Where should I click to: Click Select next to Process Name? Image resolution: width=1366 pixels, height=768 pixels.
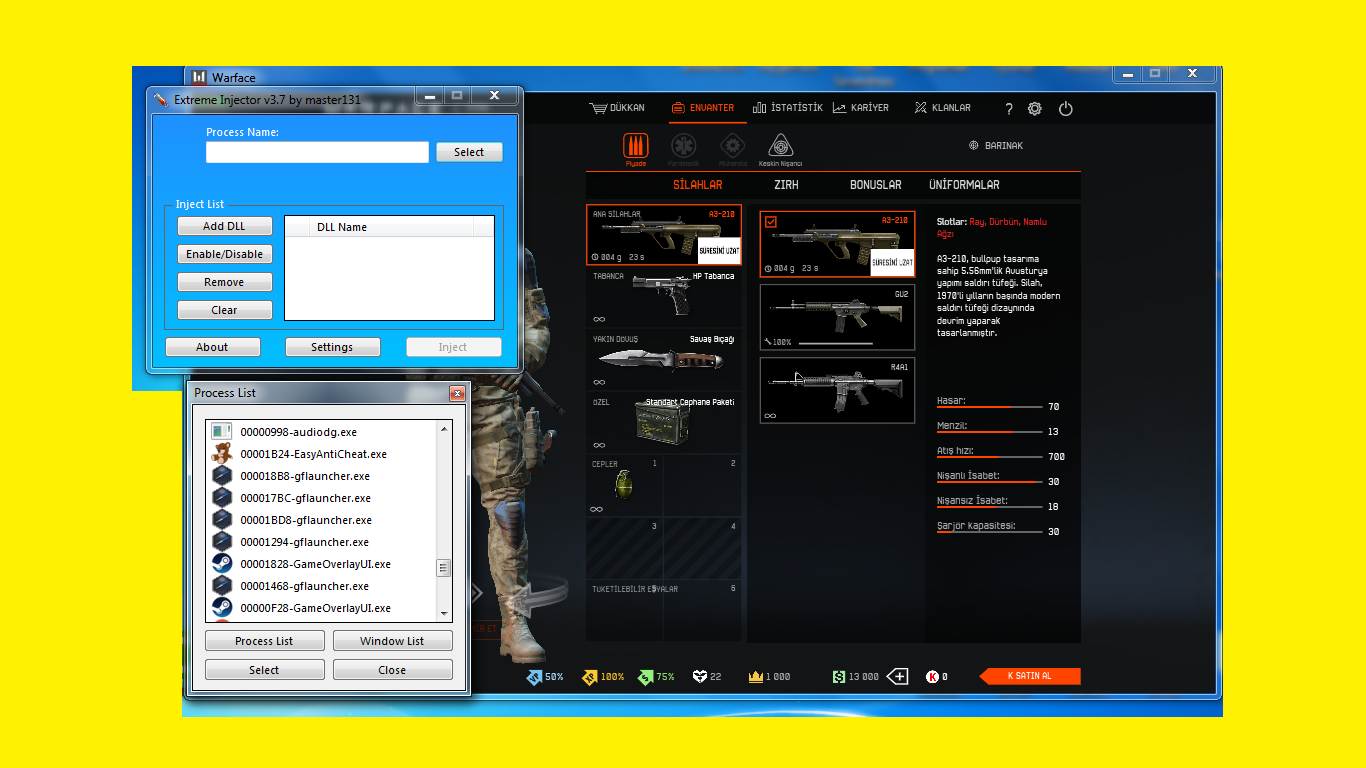(x=469, y=152)
